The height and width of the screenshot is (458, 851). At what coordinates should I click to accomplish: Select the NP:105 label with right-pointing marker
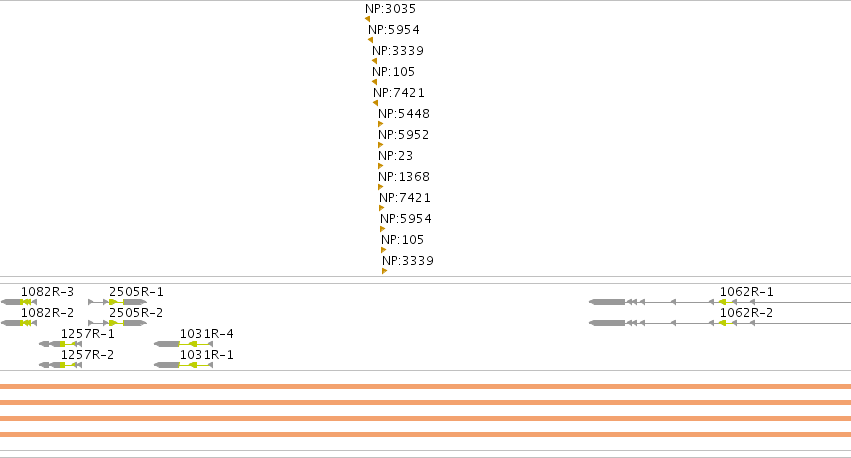coord(402,240)
